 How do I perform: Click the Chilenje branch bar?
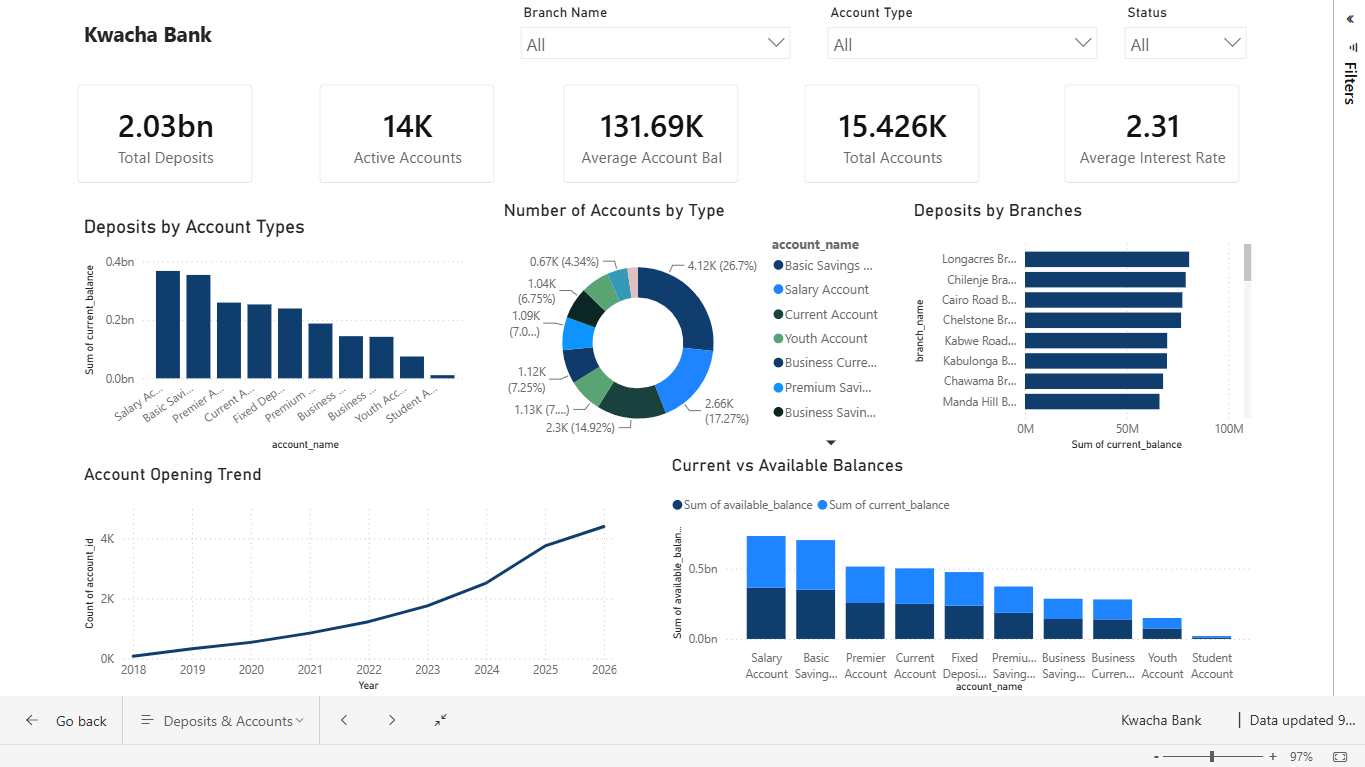point(1105,280)
